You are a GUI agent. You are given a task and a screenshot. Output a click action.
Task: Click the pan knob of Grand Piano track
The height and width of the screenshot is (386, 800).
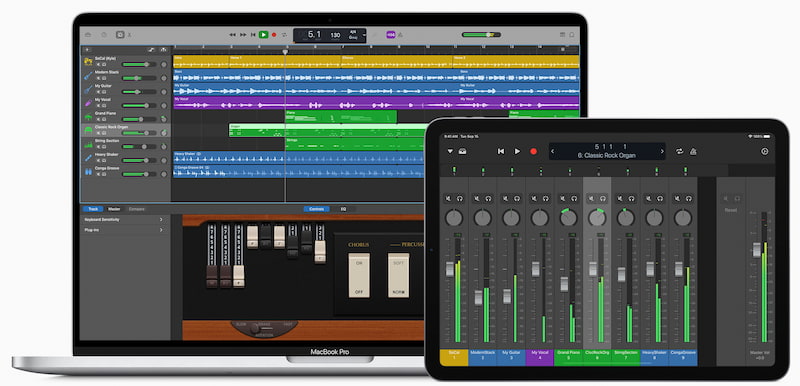pyautogui.click(x=164, y=119)
